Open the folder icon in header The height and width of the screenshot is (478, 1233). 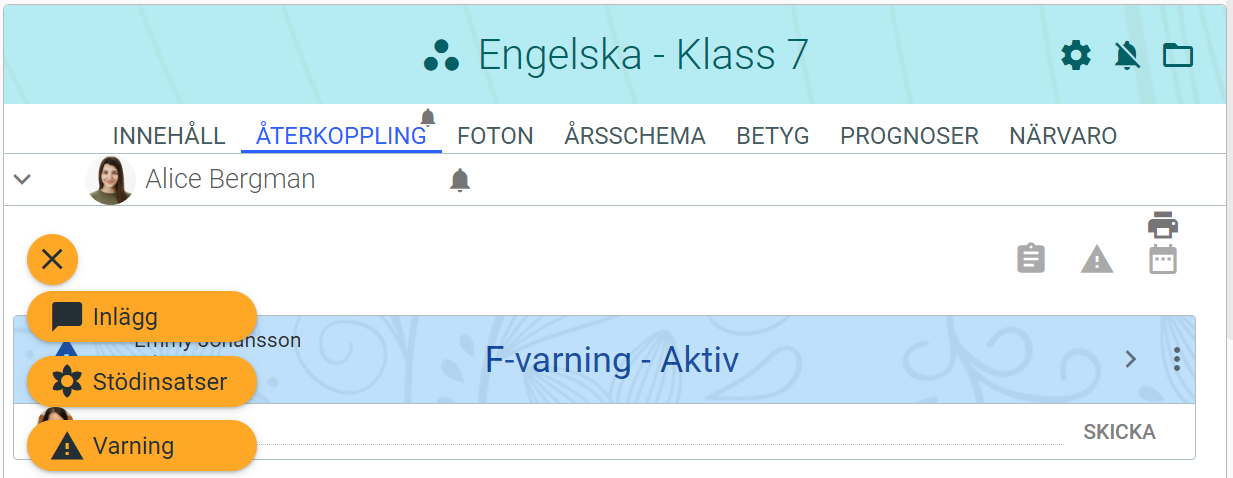(1178, 55)
